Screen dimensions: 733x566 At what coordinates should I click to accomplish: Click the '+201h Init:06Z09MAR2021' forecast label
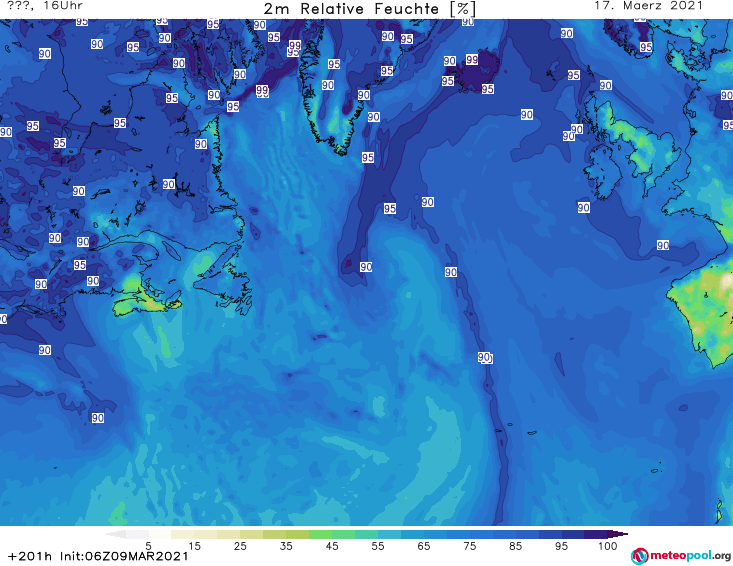point(98,556)
